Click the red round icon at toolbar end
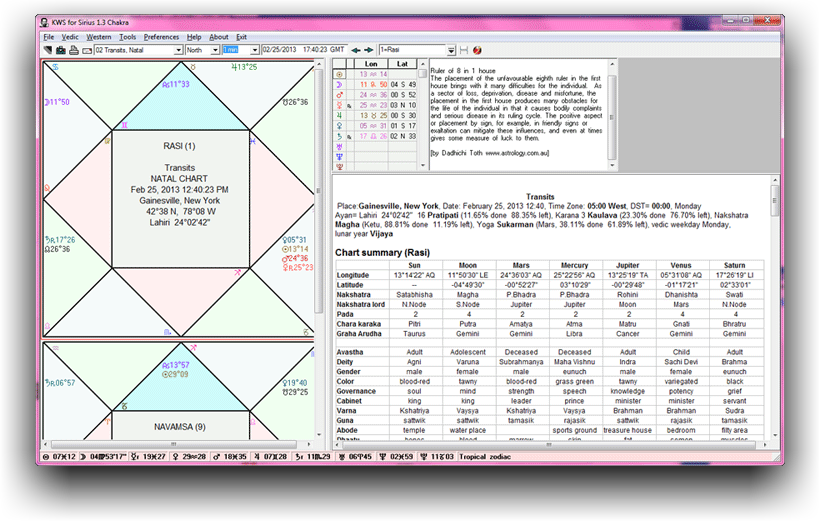Image resolution: width=819 pixels, height=521 pixels. point(478,49)
